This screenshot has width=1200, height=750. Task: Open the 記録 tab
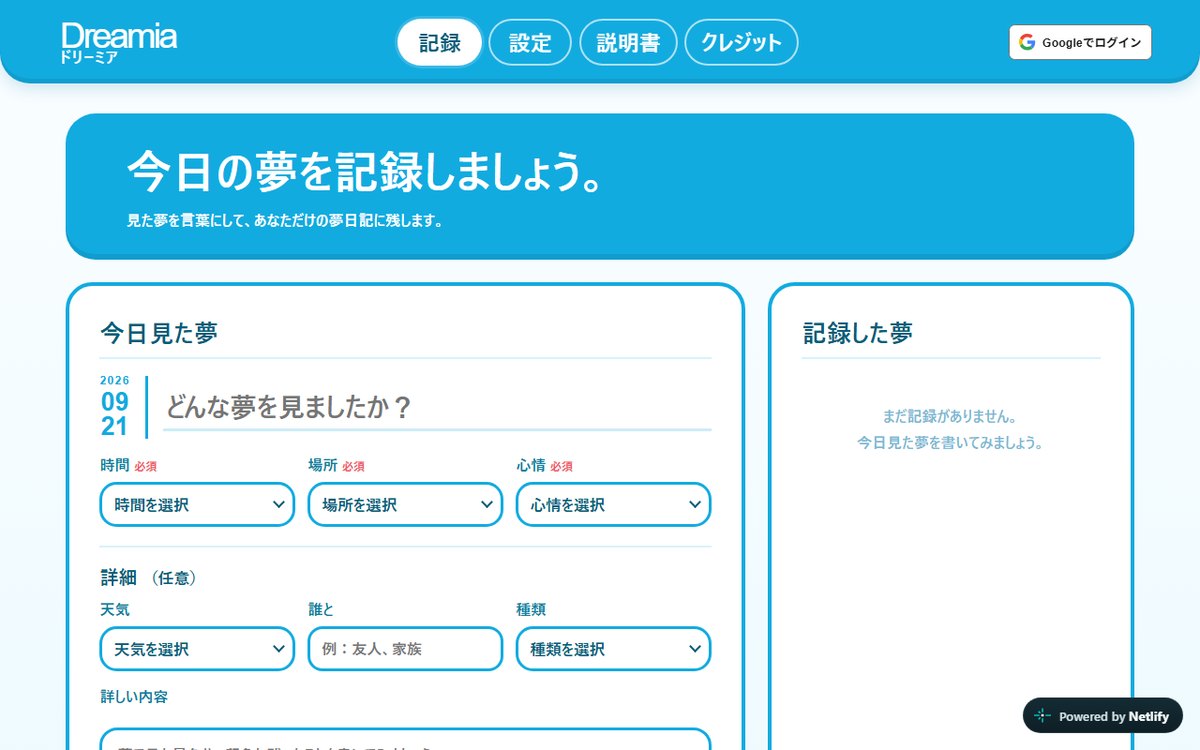tap(440, 43)
